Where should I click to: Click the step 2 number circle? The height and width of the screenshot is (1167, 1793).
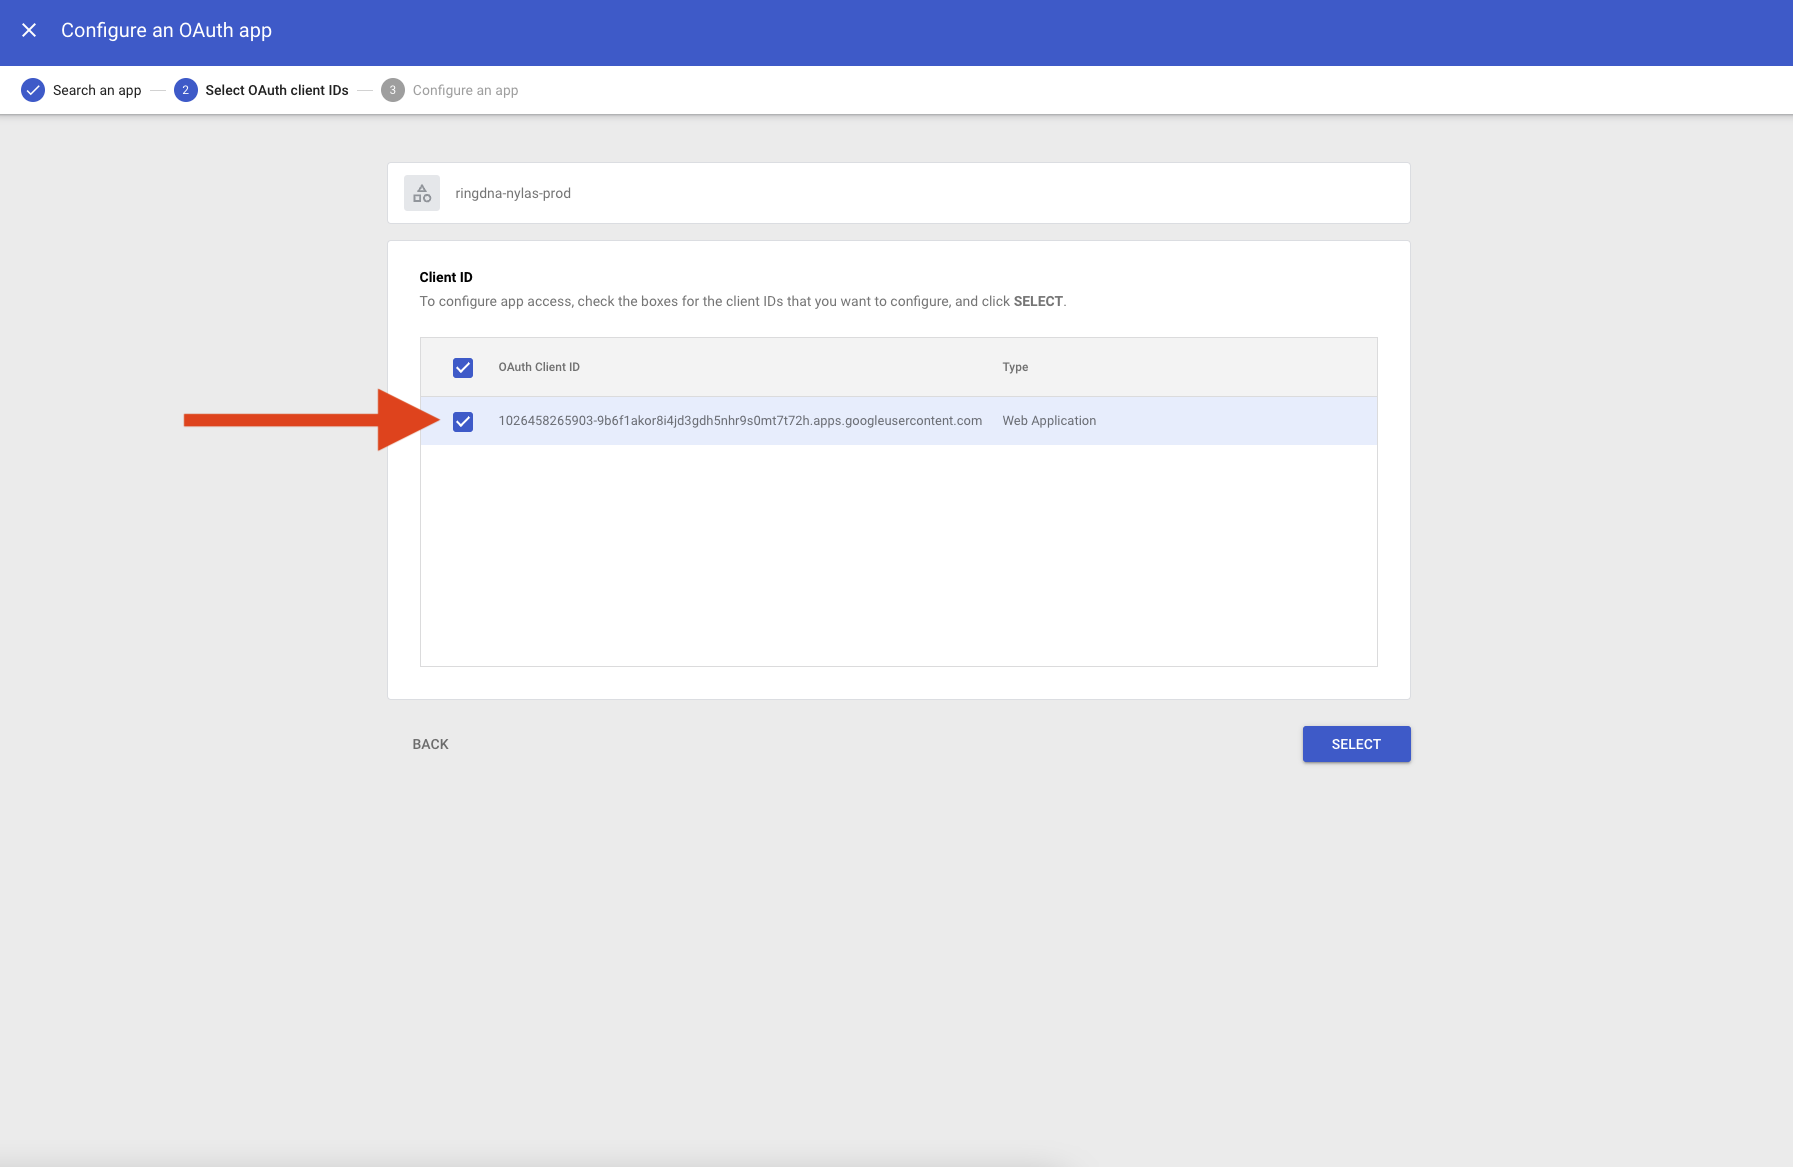(185, 90)
